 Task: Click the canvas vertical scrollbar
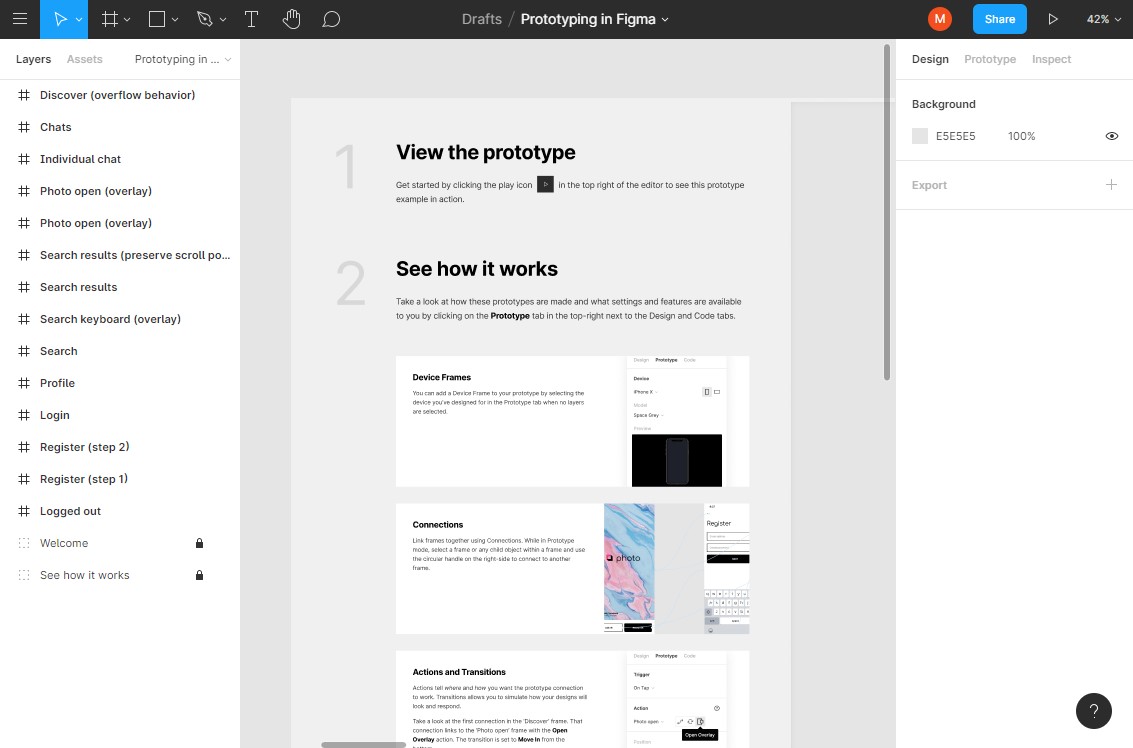coord(887,212)
